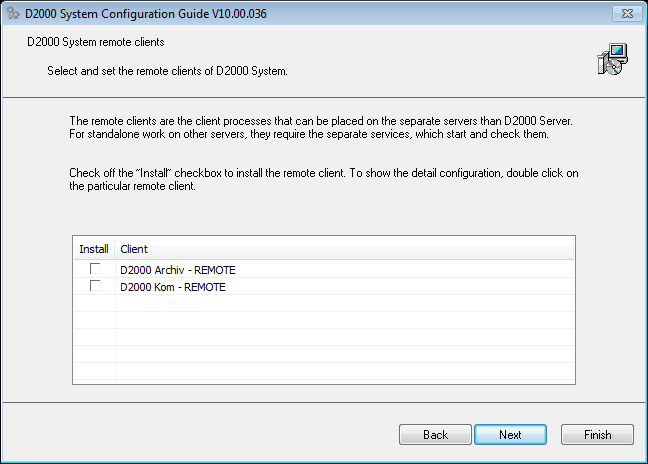The image size is (648, 464).
Task: Click the 'Check off the Install checkbox' instruction text
Action: pyautogui.click(x=318, y=179)
